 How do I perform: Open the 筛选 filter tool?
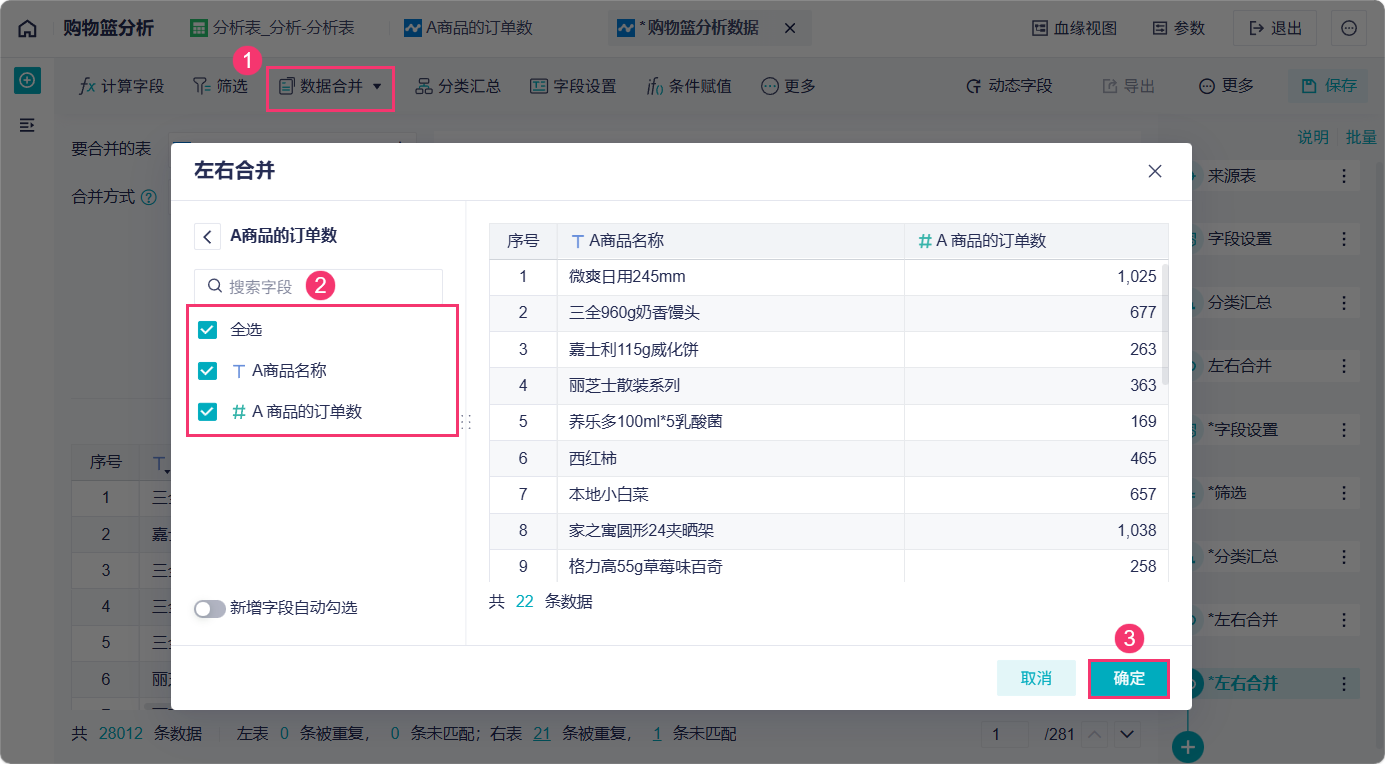(x=219, y=86)
